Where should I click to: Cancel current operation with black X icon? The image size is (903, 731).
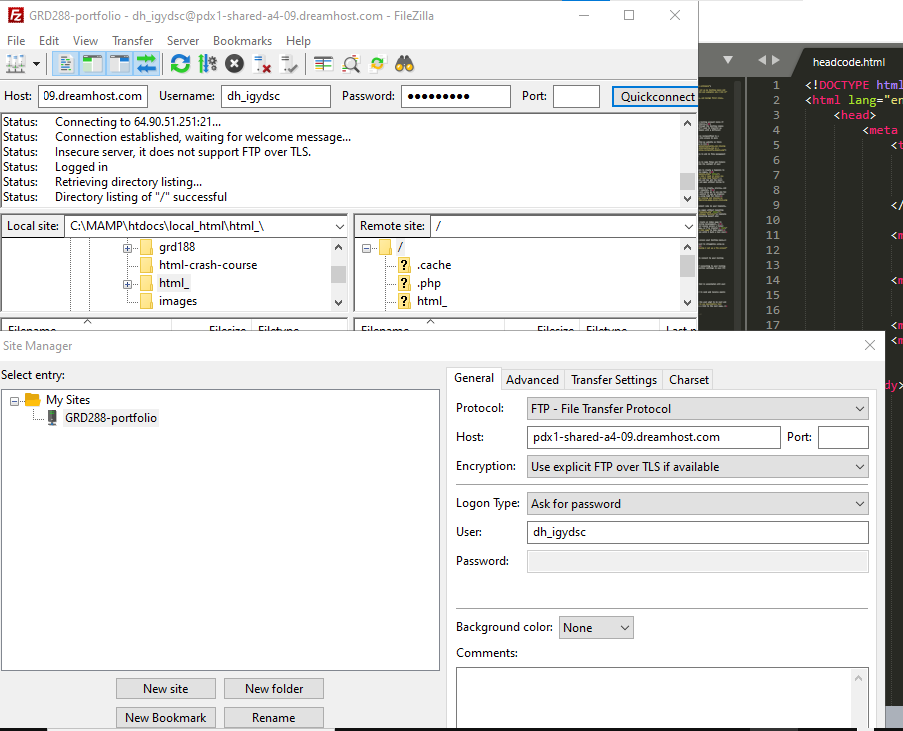234,64
